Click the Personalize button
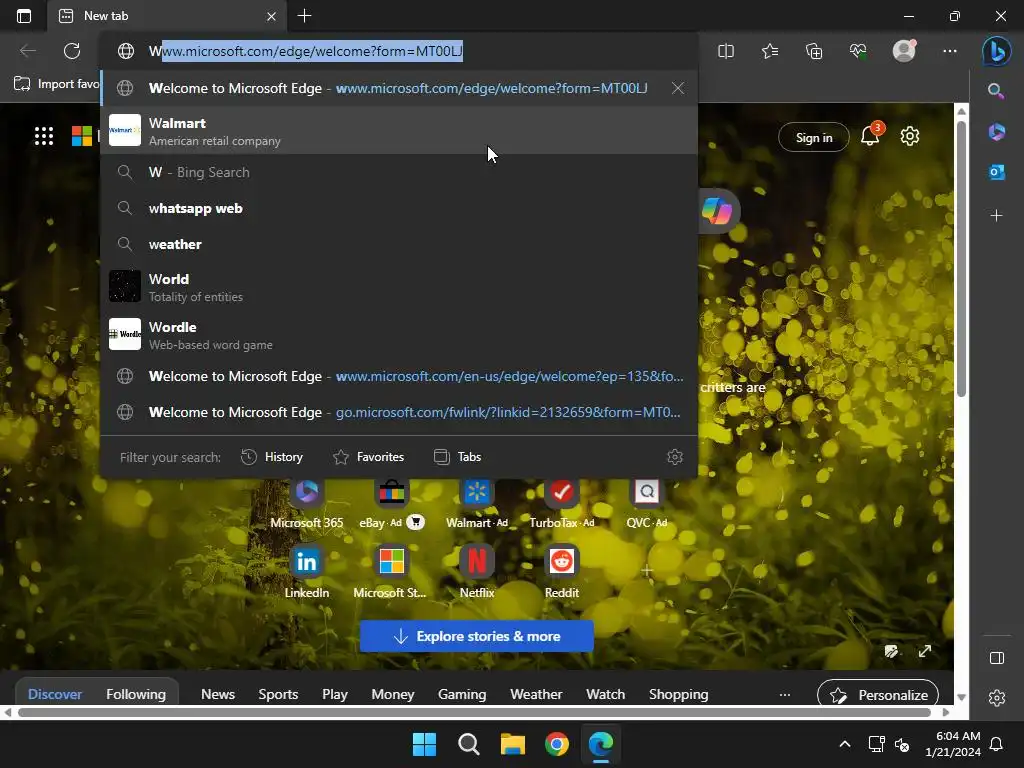This screenshot has height=768, width=1024. coord(878,695)
